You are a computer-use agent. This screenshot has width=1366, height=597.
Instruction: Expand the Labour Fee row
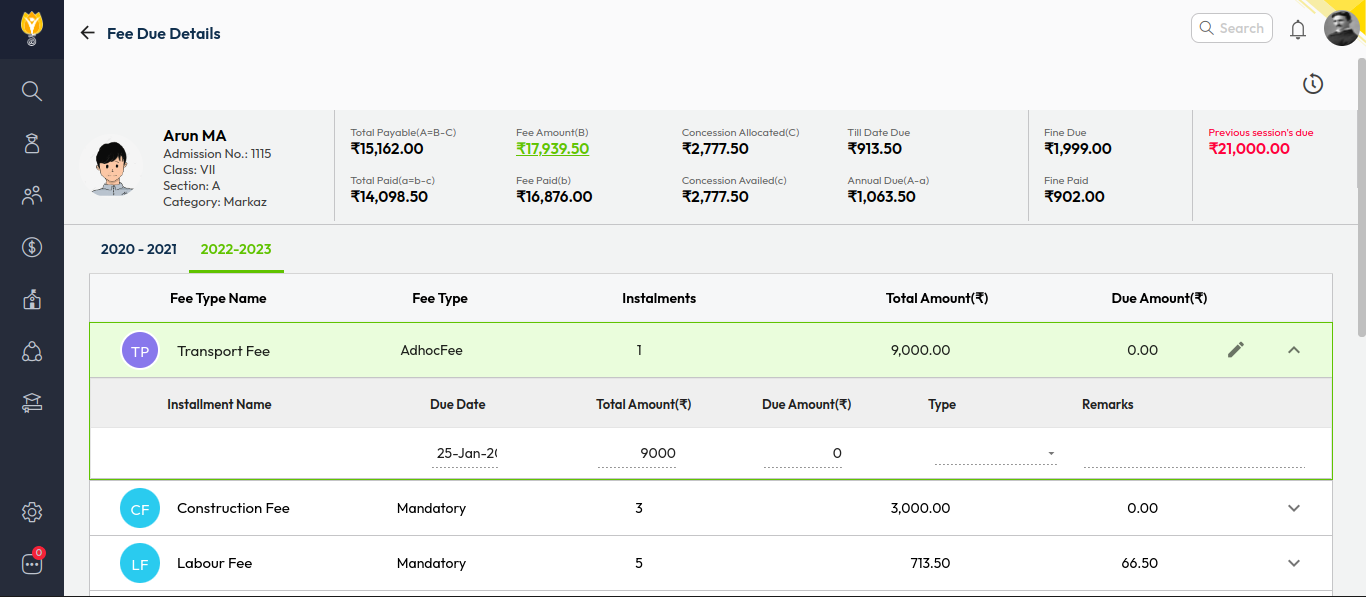tap(1294, 563)
